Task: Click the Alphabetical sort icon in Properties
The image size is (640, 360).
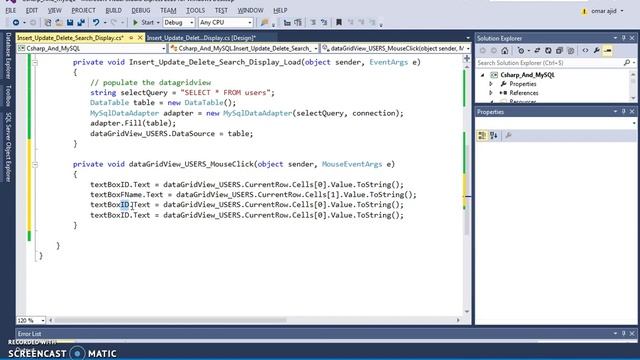Action: pos(494,136)
